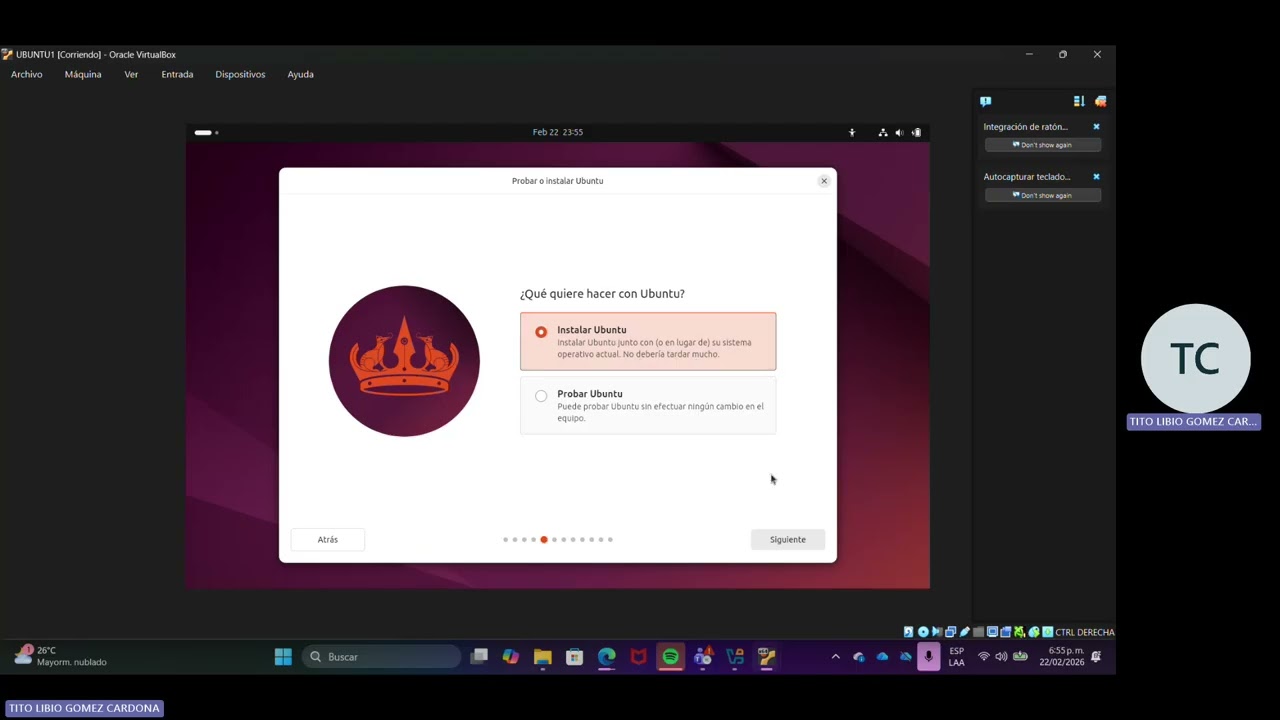The width and height of the screenshot is (1280, 720).
Task: Click the VirtualBox network adapters status icon
Action: [951, 632]
